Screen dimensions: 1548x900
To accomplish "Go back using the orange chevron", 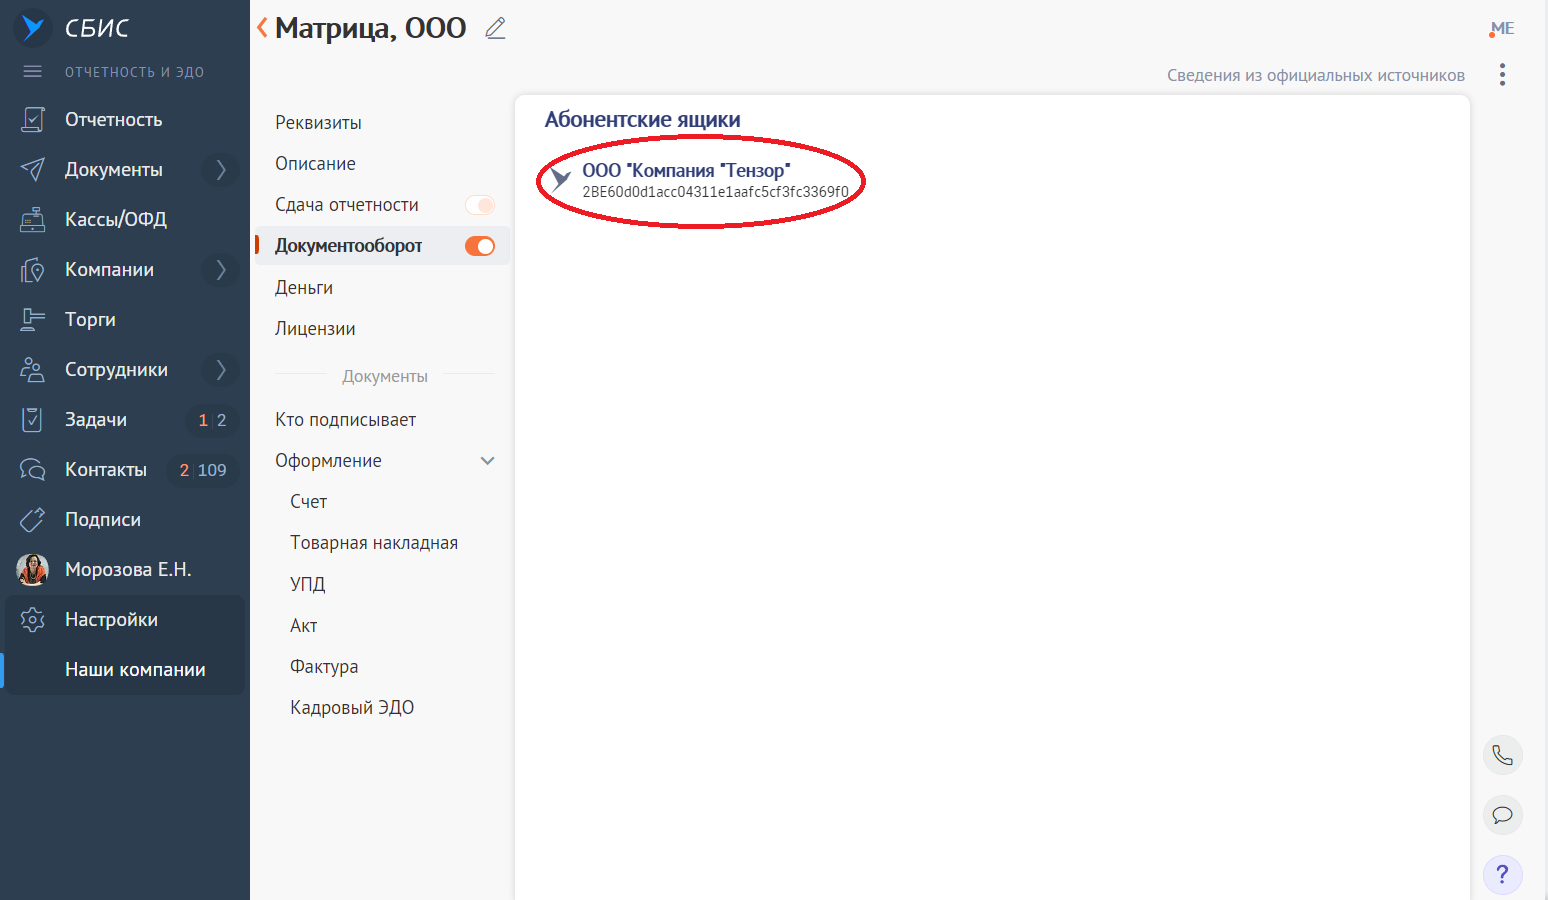I will pyautogui.click(x=262, y=27).
